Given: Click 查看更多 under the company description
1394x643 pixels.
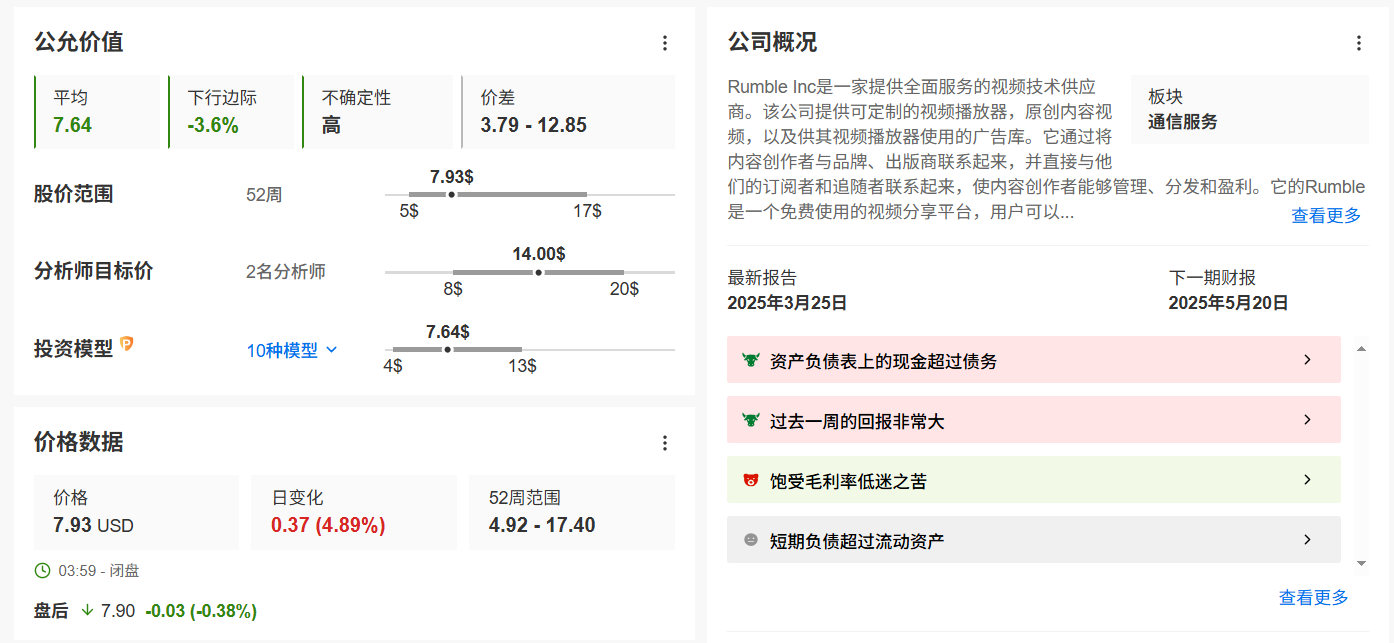Looking at the screenshot, I should pyautogui.click(x=1326, y=215).
